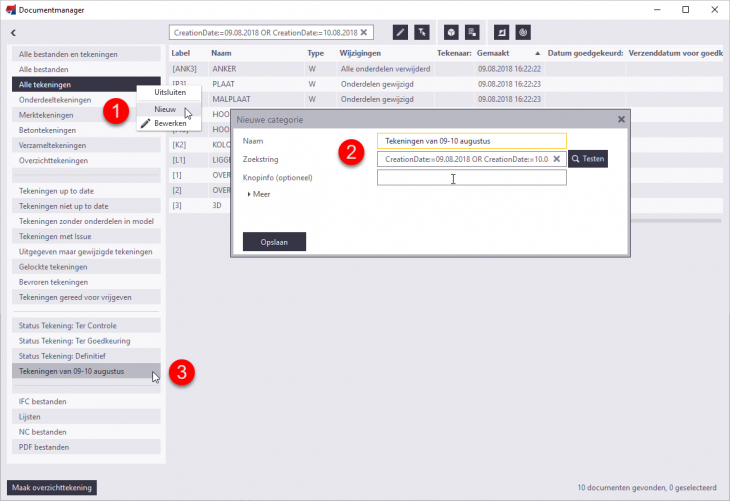The width and height of the screenshot is (730, 501).
Task: Click the document list icon beside the cube icon
Action: click(471, 32)
